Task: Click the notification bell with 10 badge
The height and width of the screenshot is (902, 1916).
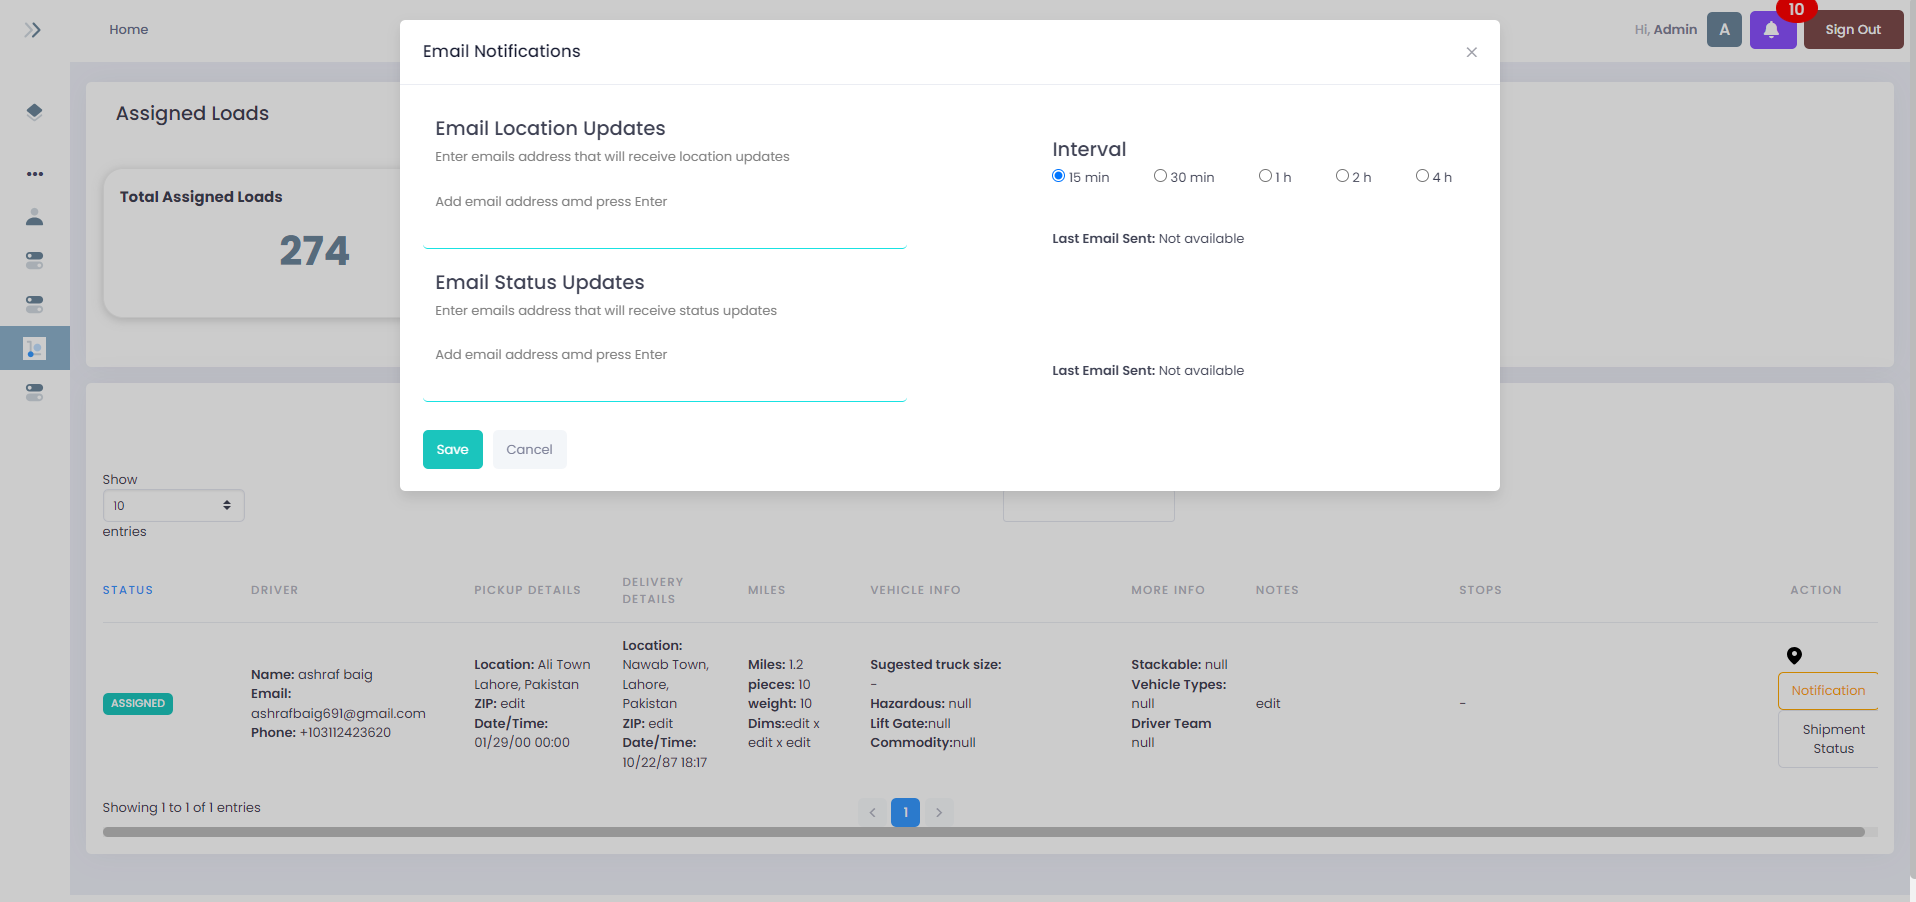Action: coord(1772,29)
